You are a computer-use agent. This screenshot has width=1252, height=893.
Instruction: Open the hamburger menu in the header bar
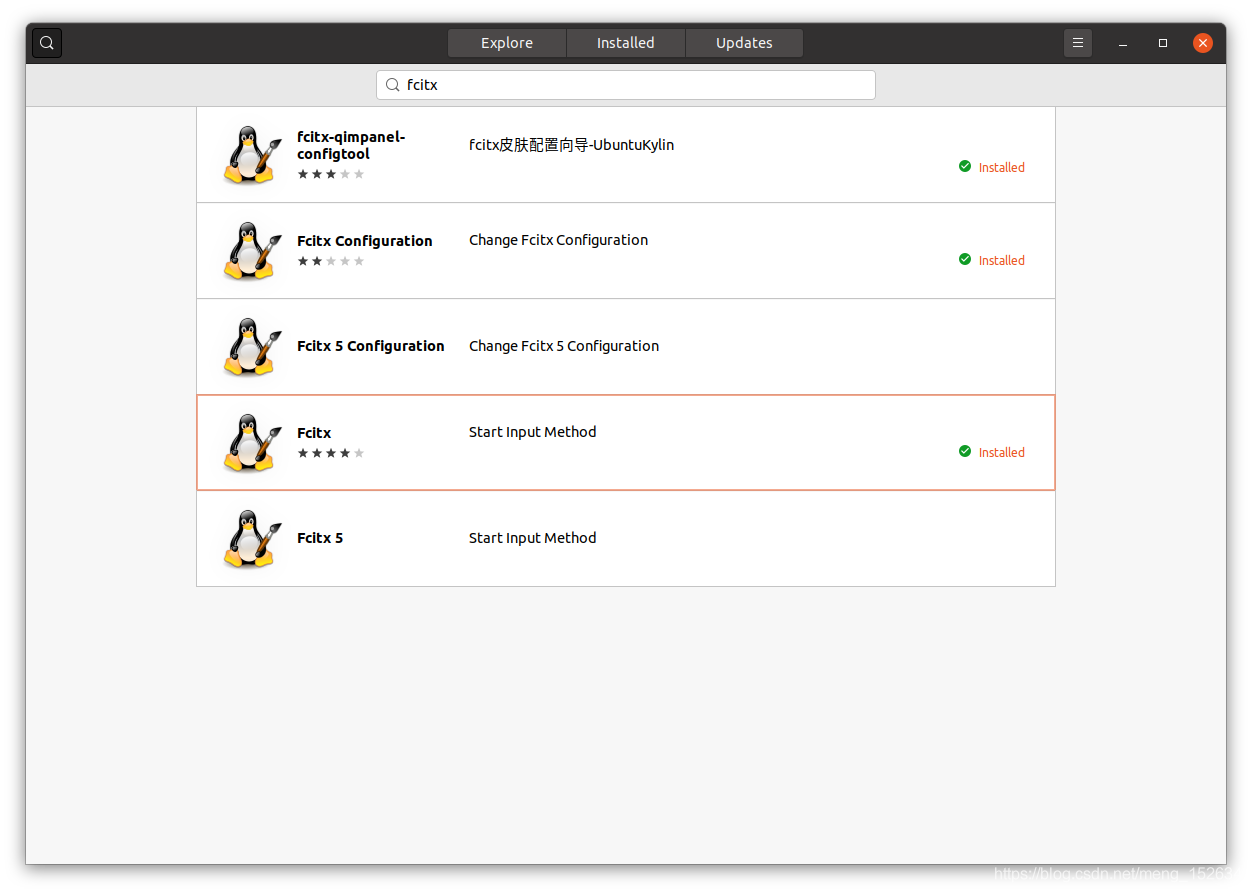[1078, 43]
